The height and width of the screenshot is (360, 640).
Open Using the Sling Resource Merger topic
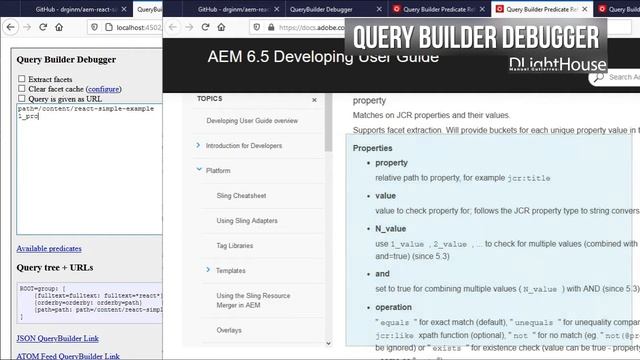(x=253, y=300)
